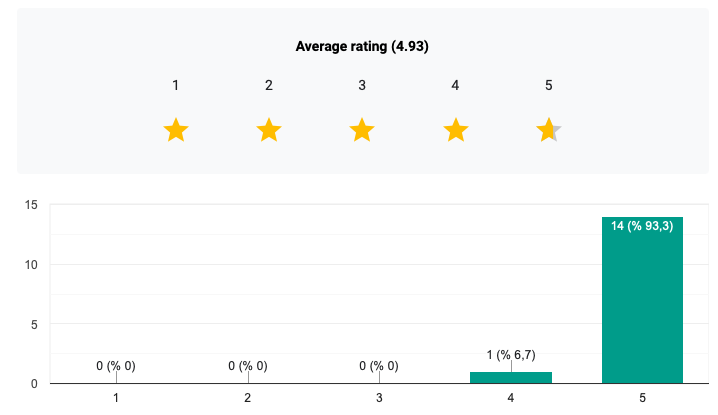The height and width of the screenshot is (415, 718).
Task: Select the fourth rating star
Action: coord(455,130)
